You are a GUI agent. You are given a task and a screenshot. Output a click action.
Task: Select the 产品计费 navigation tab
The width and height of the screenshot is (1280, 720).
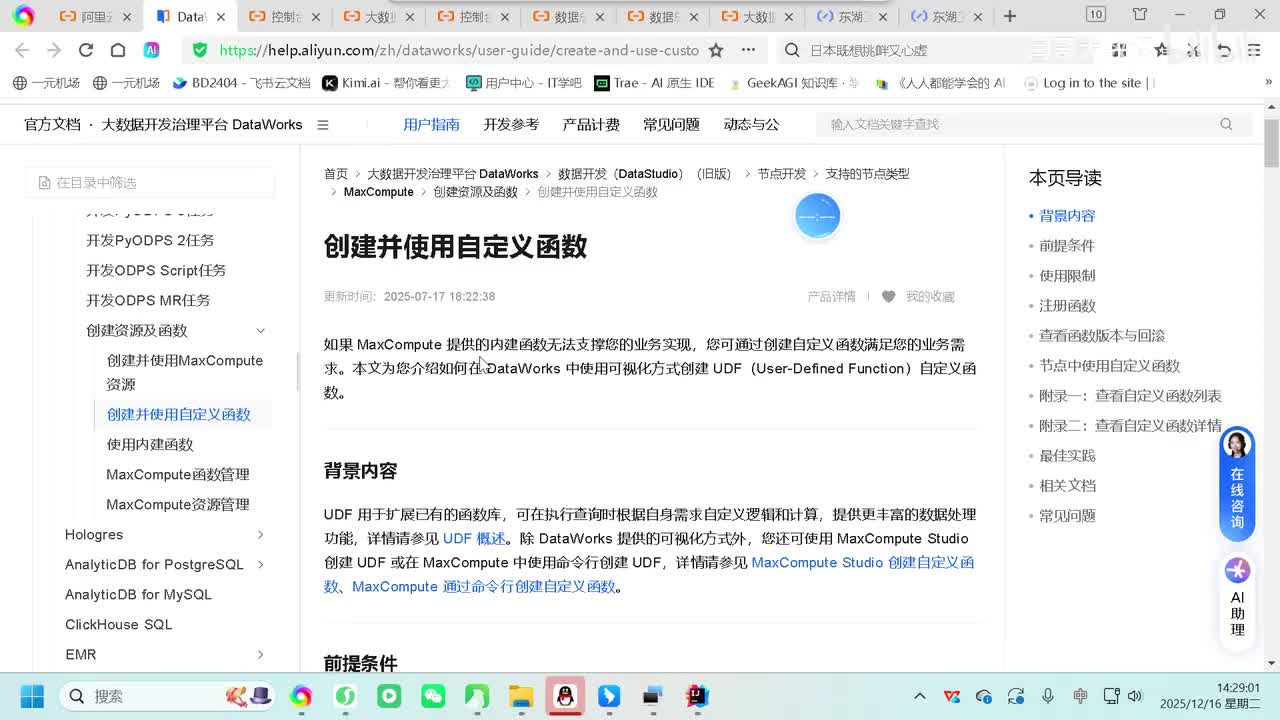click(x=591, y=124)
